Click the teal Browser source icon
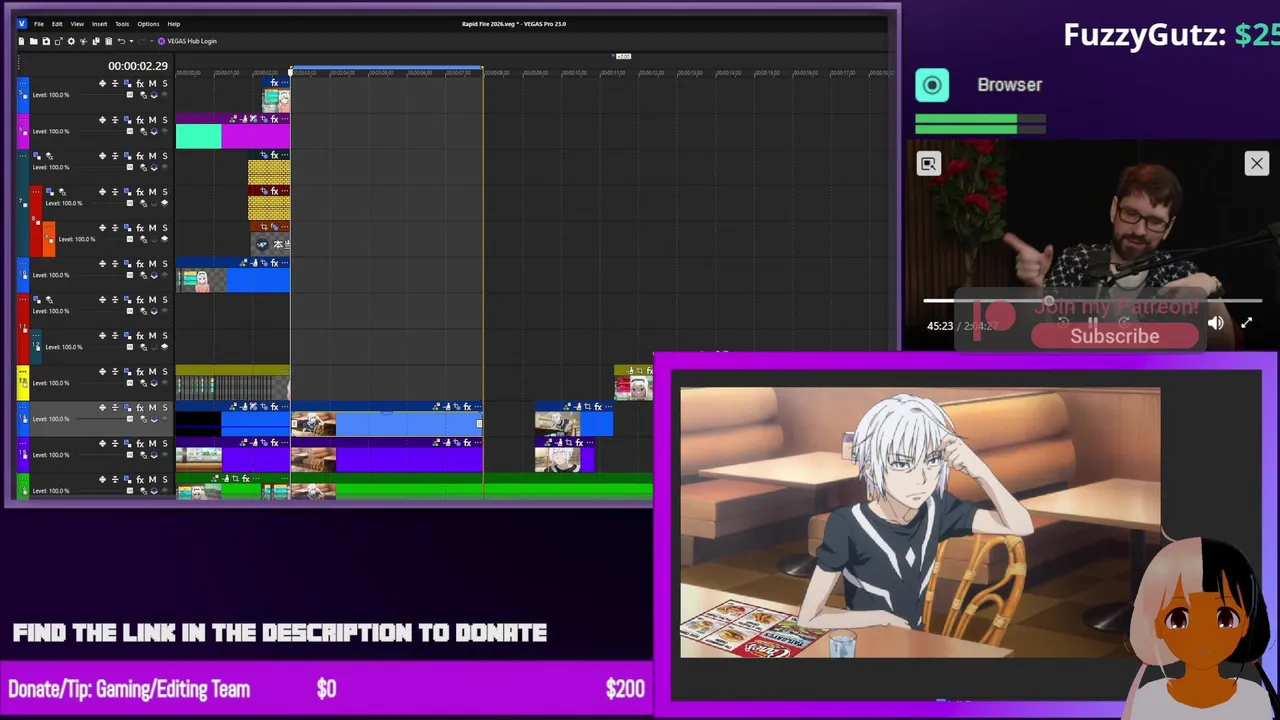Screen dimensions: 1280x720 coord(932,85)
